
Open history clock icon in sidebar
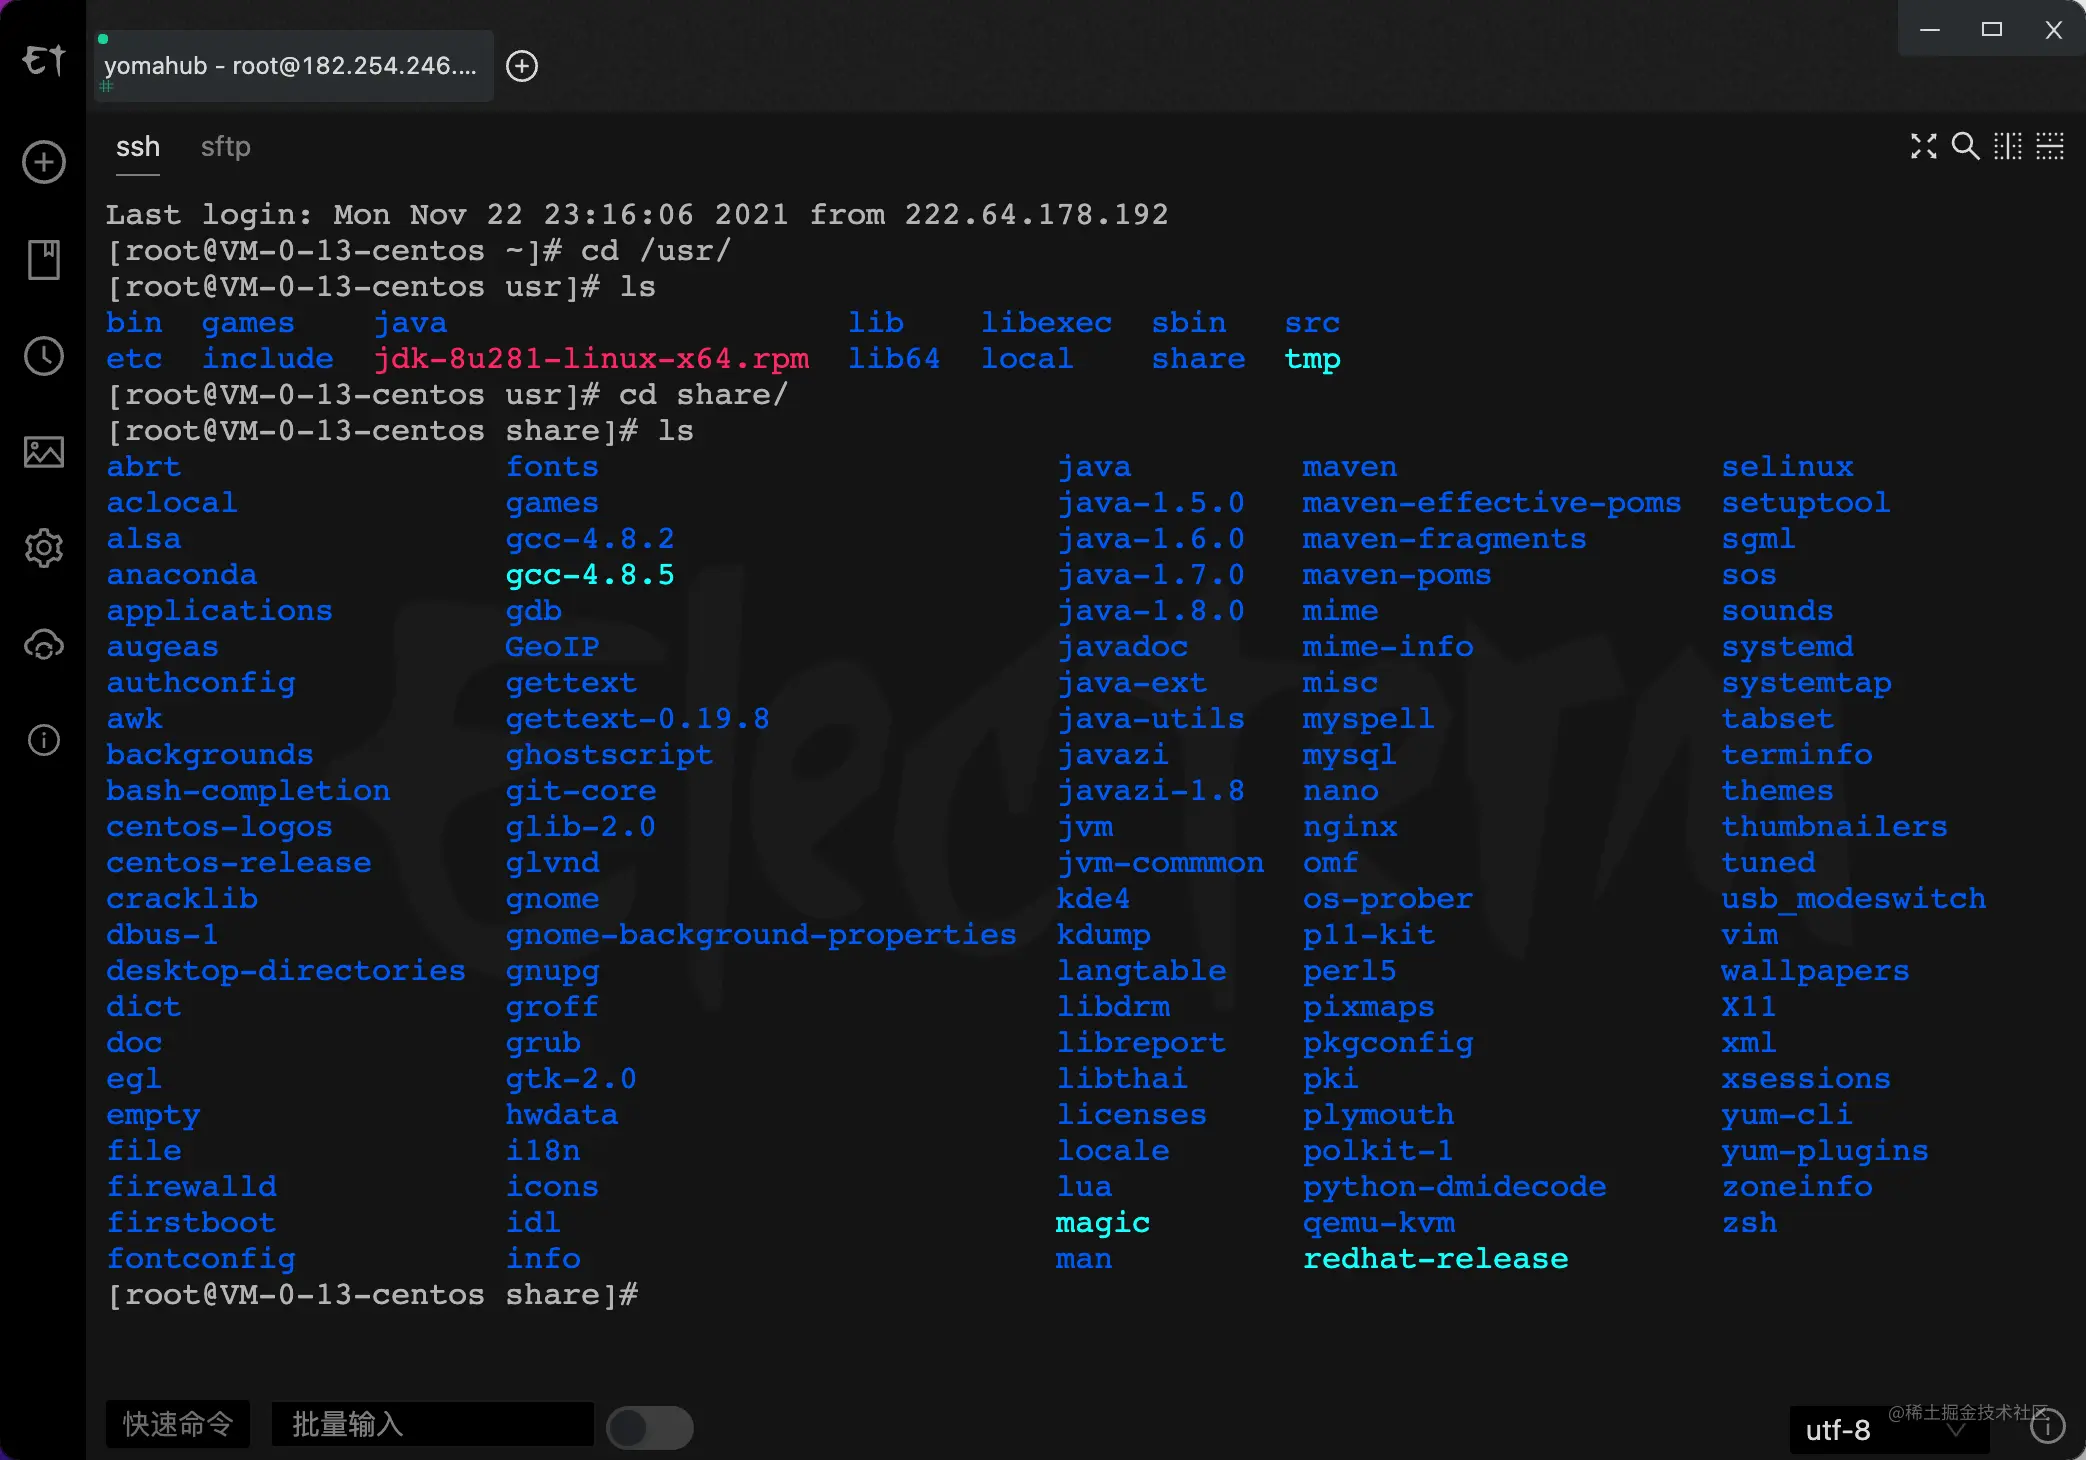(44, 356)
